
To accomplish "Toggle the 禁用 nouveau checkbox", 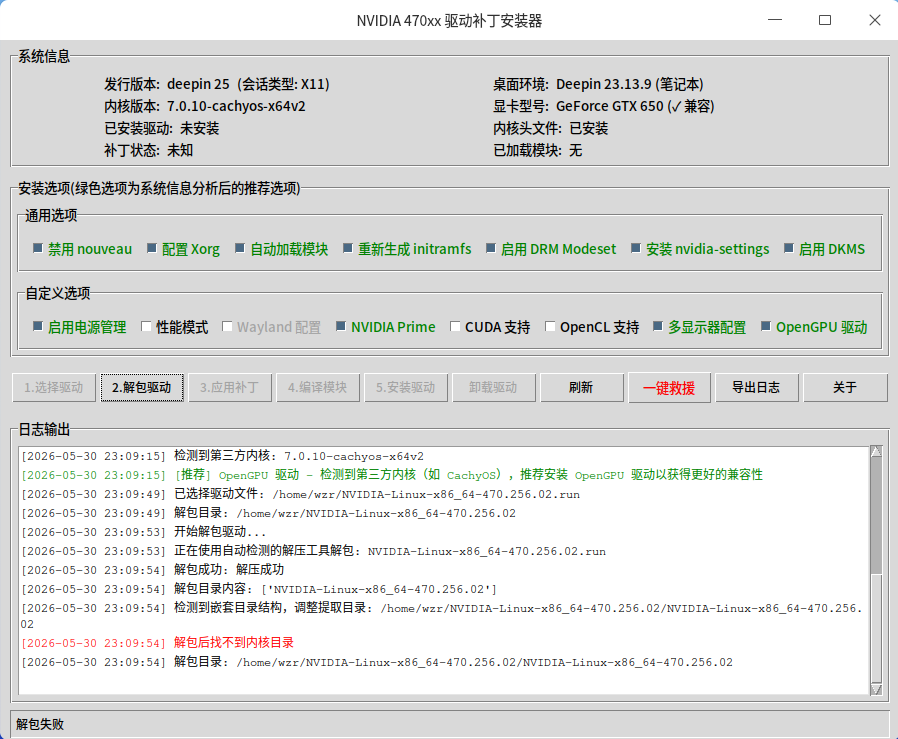I will point(38,249).
